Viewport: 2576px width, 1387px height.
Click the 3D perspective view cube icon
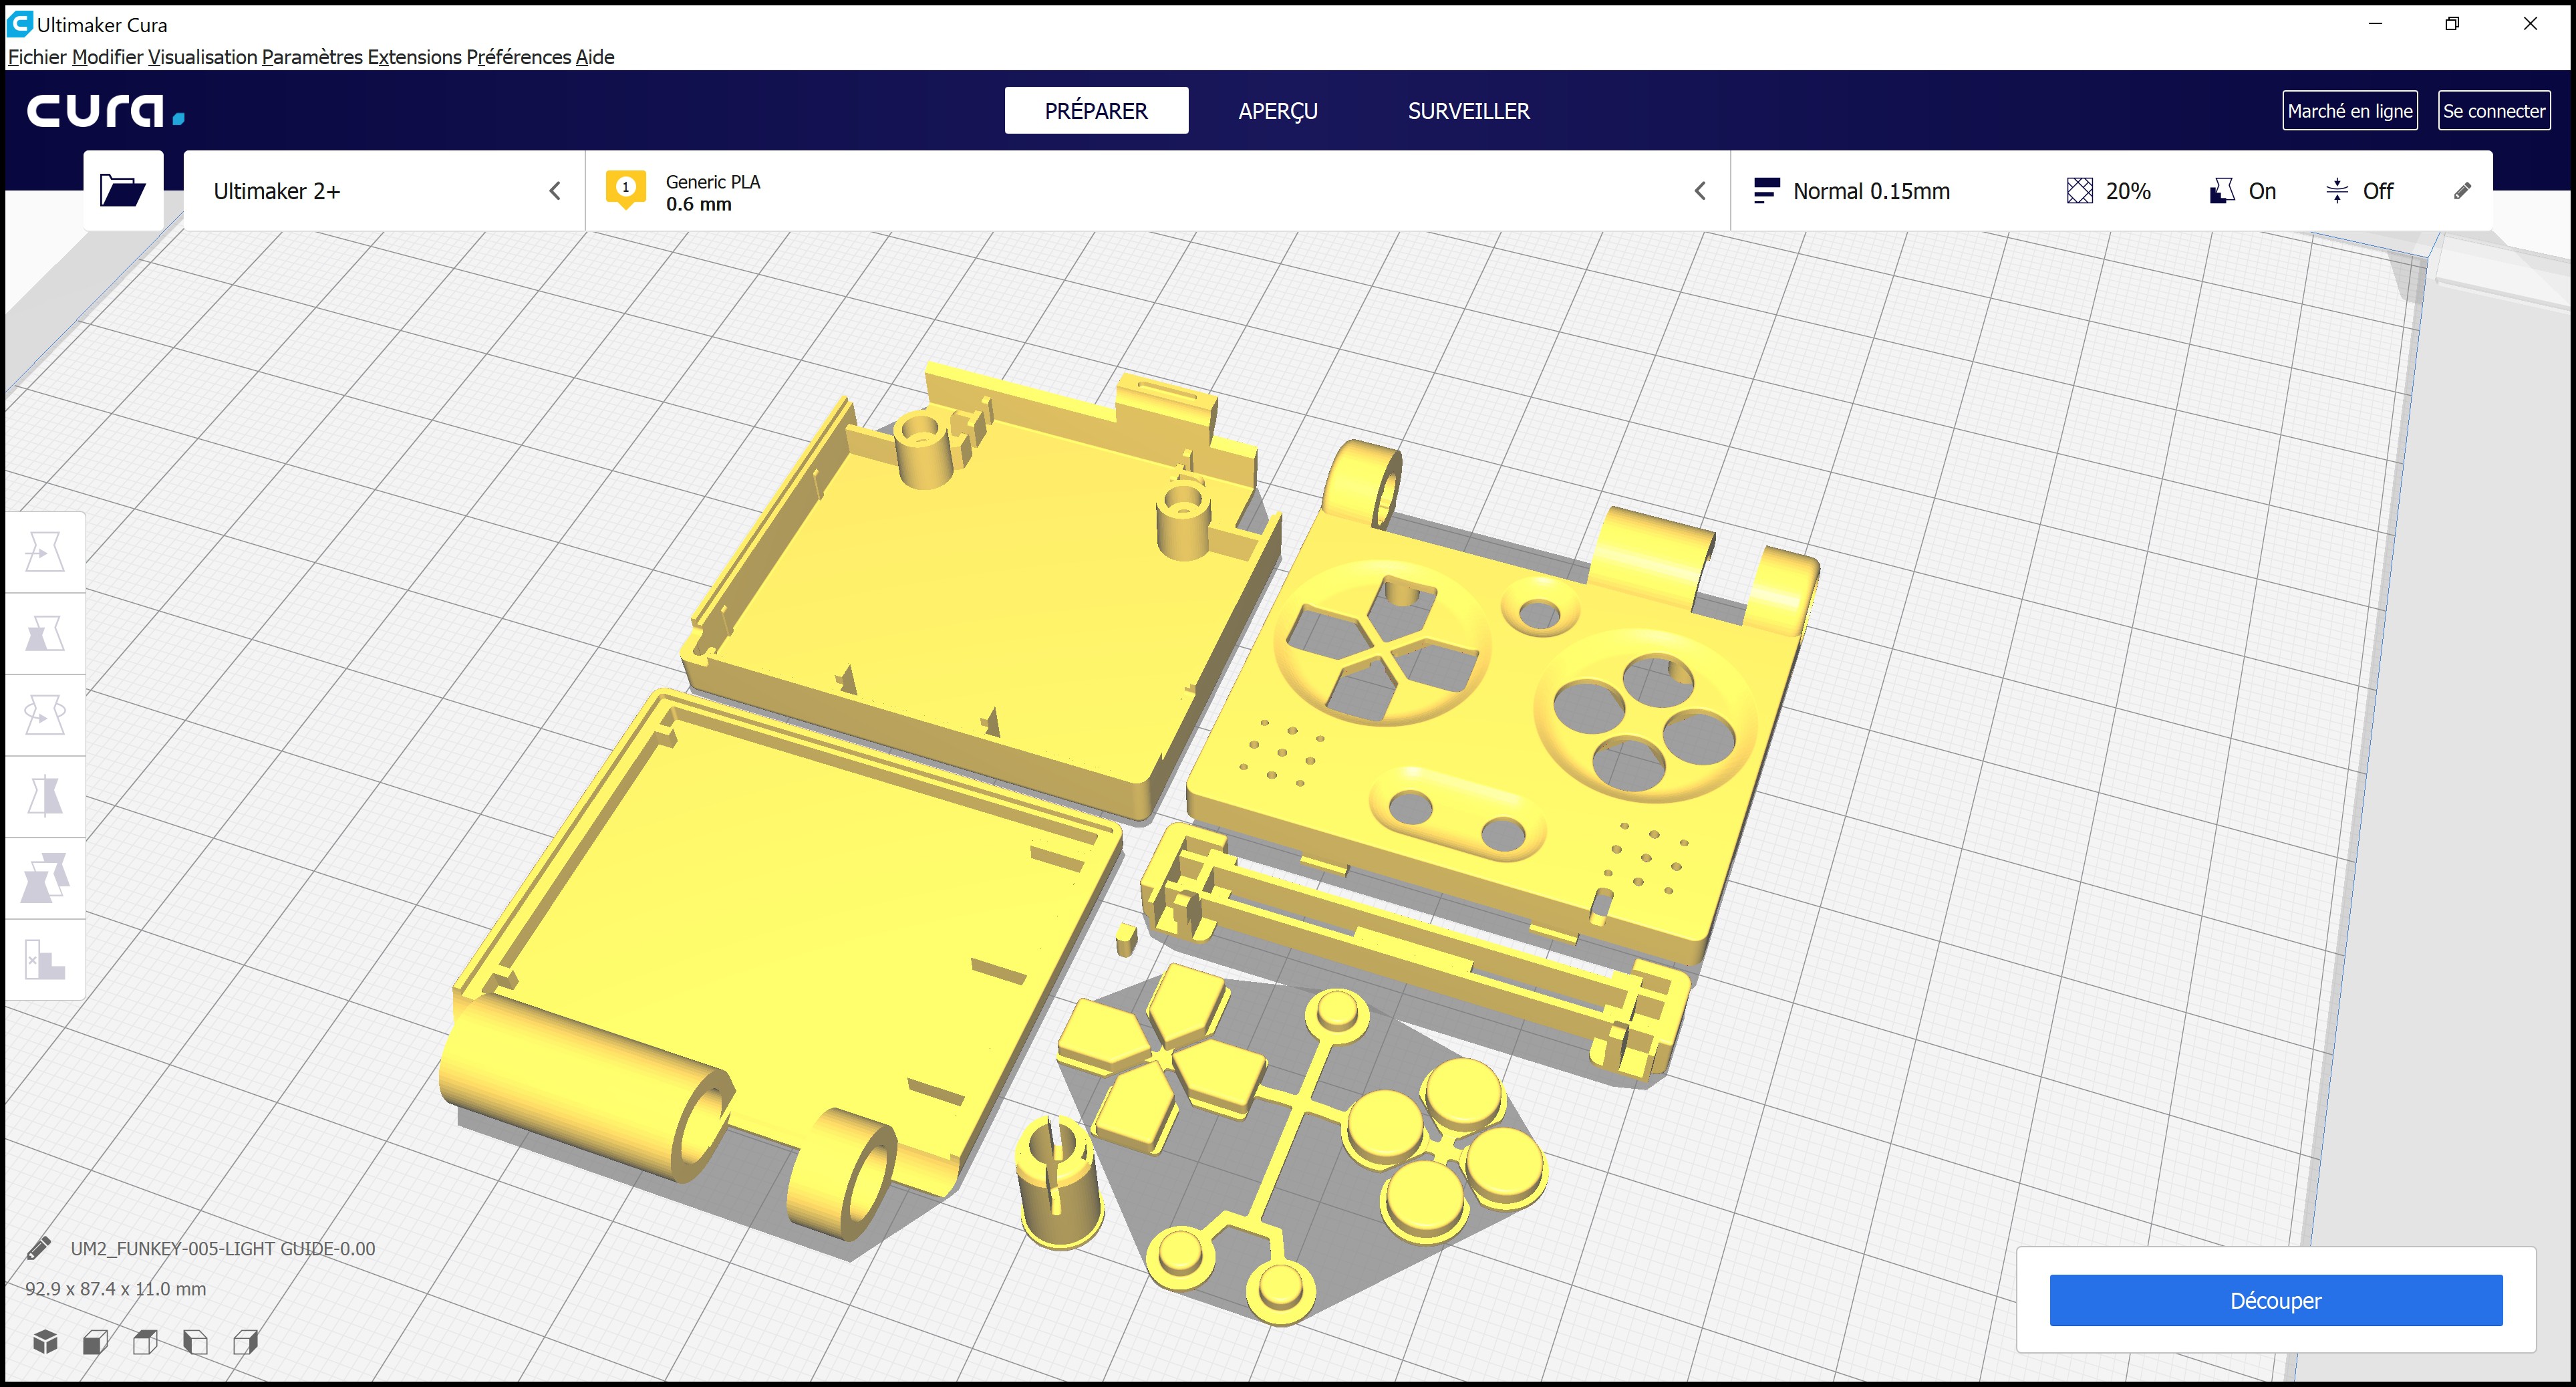45,1341
